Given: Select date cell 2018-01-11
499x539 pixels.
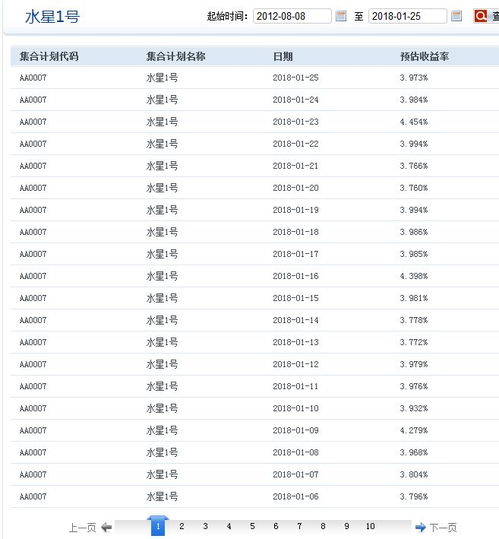Looking at the screenshot, I should coord(296,386).
